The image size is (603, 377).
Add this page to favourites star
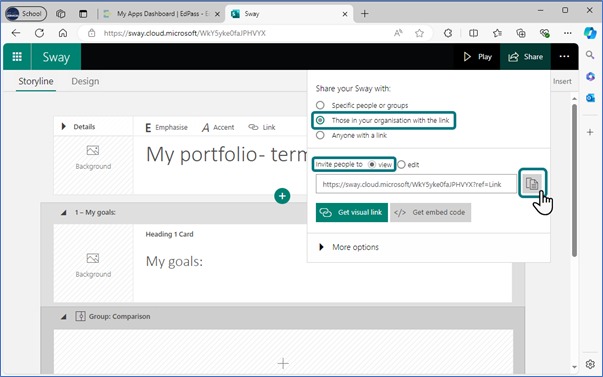pos(419,33)
